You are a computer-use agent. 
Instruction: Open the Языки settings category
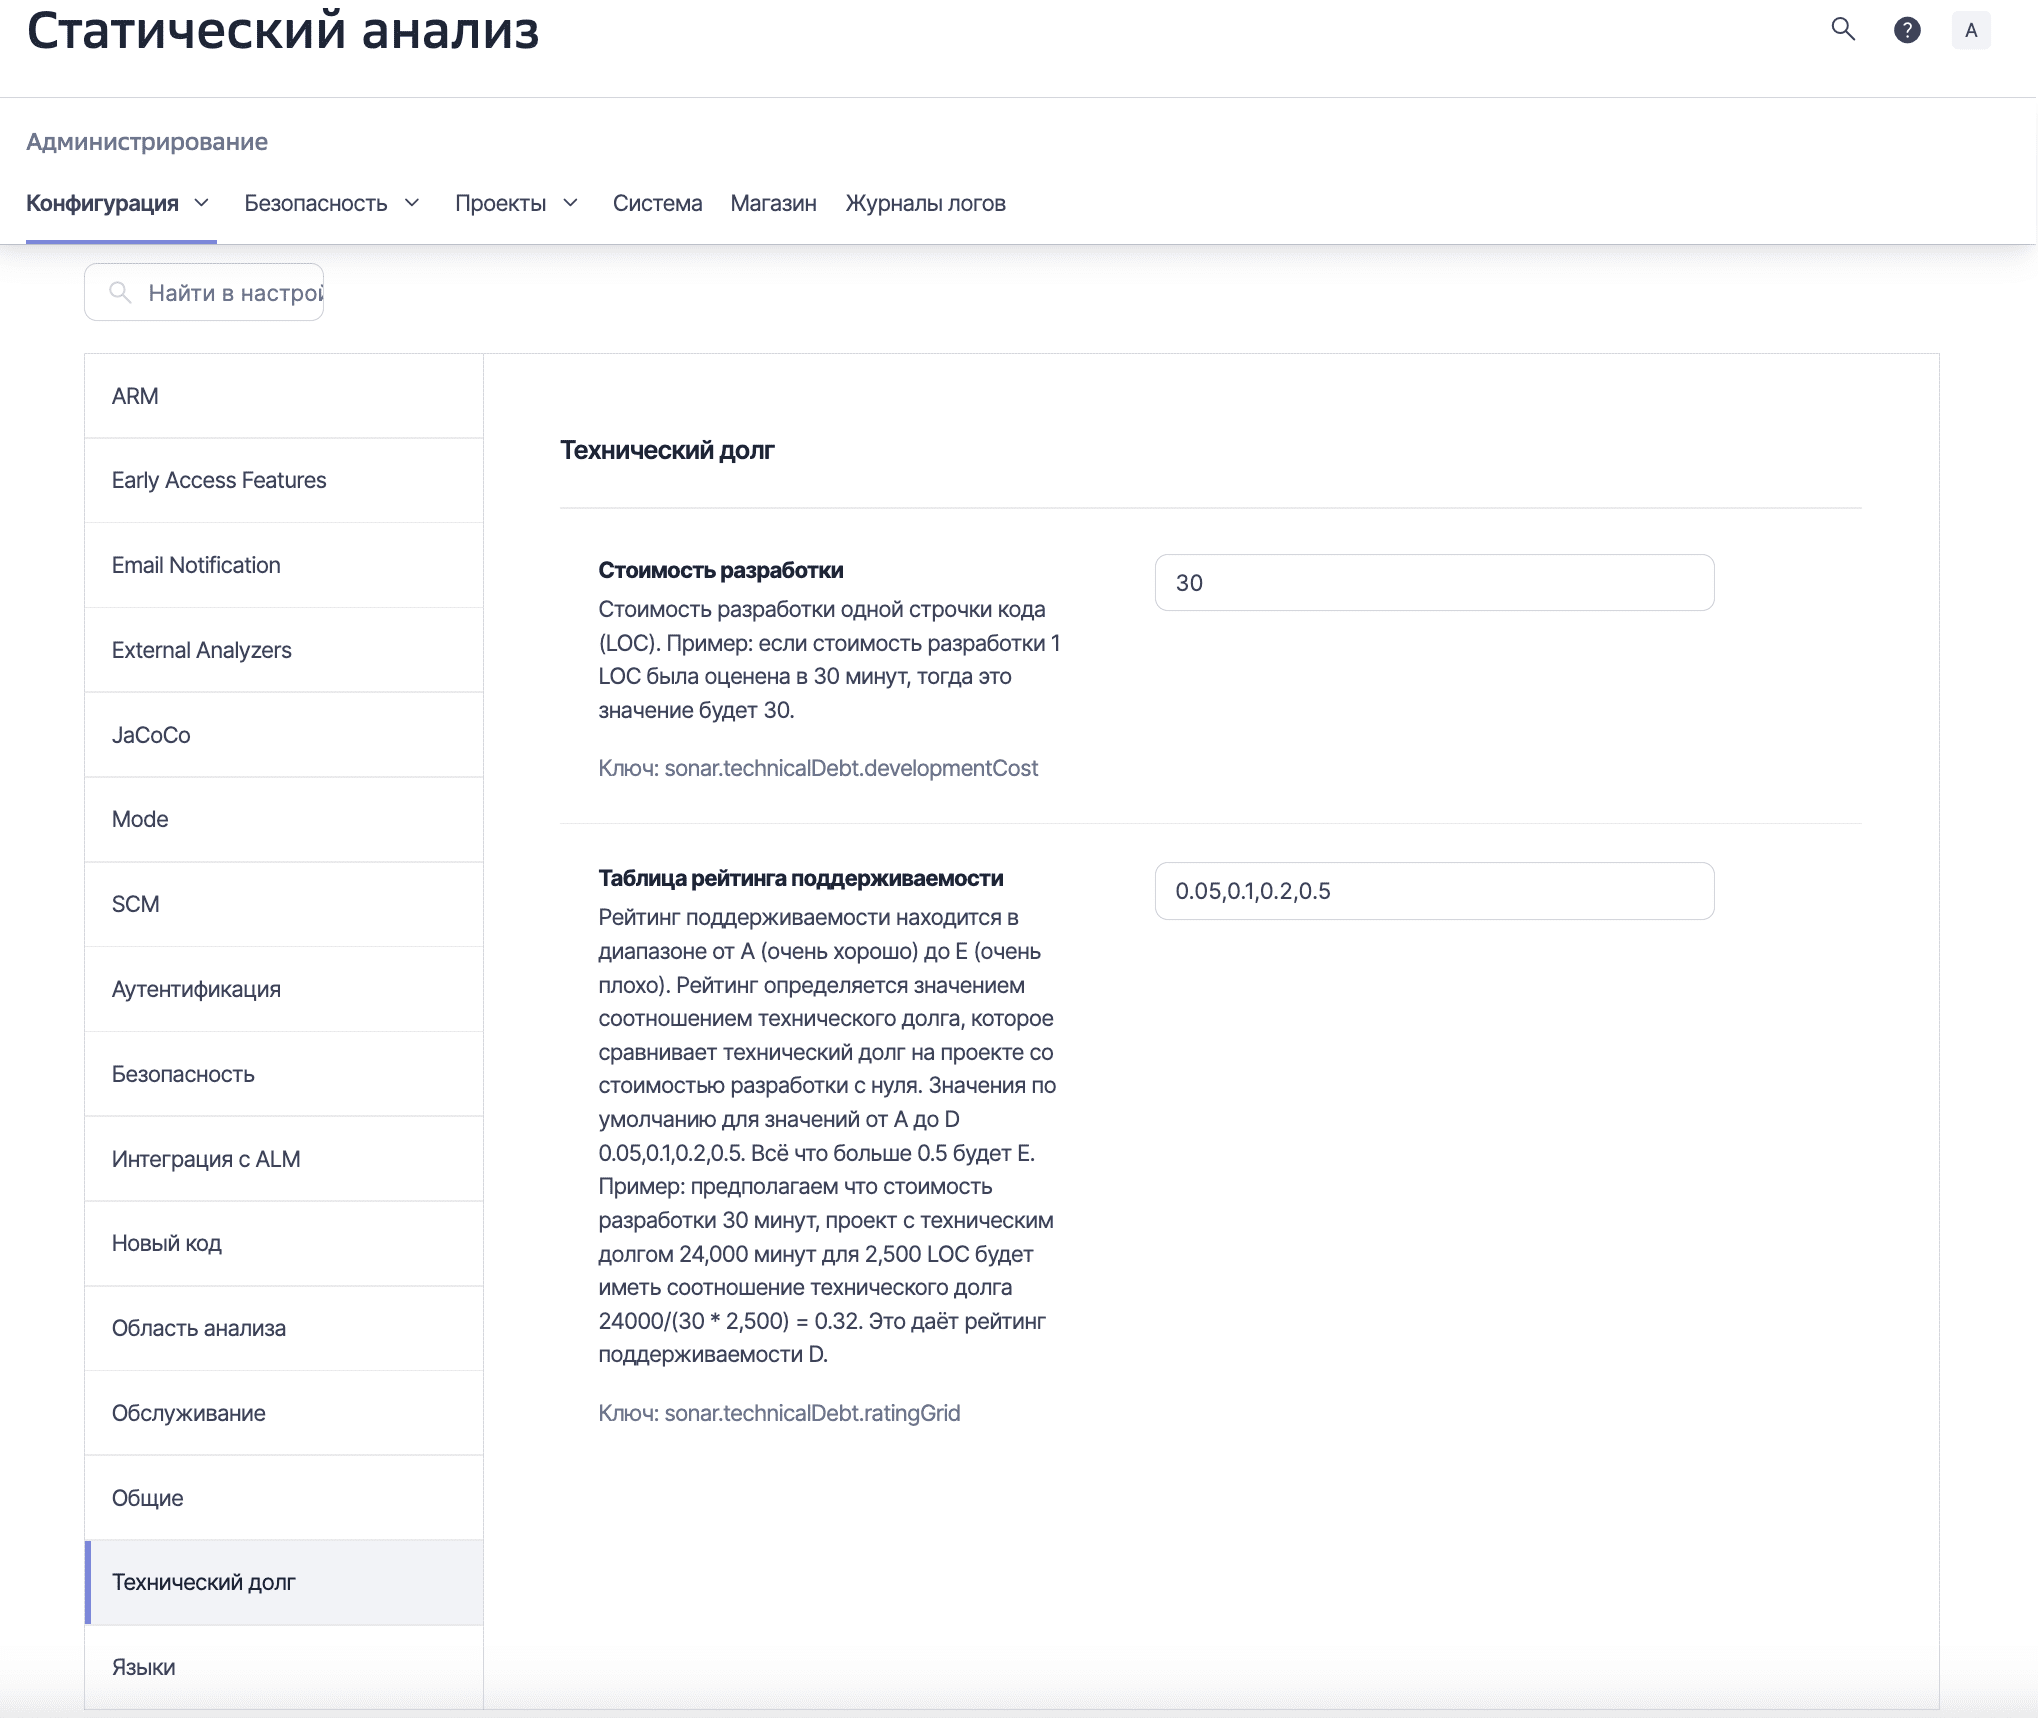pyautogui.click(x=144, y=1667)
